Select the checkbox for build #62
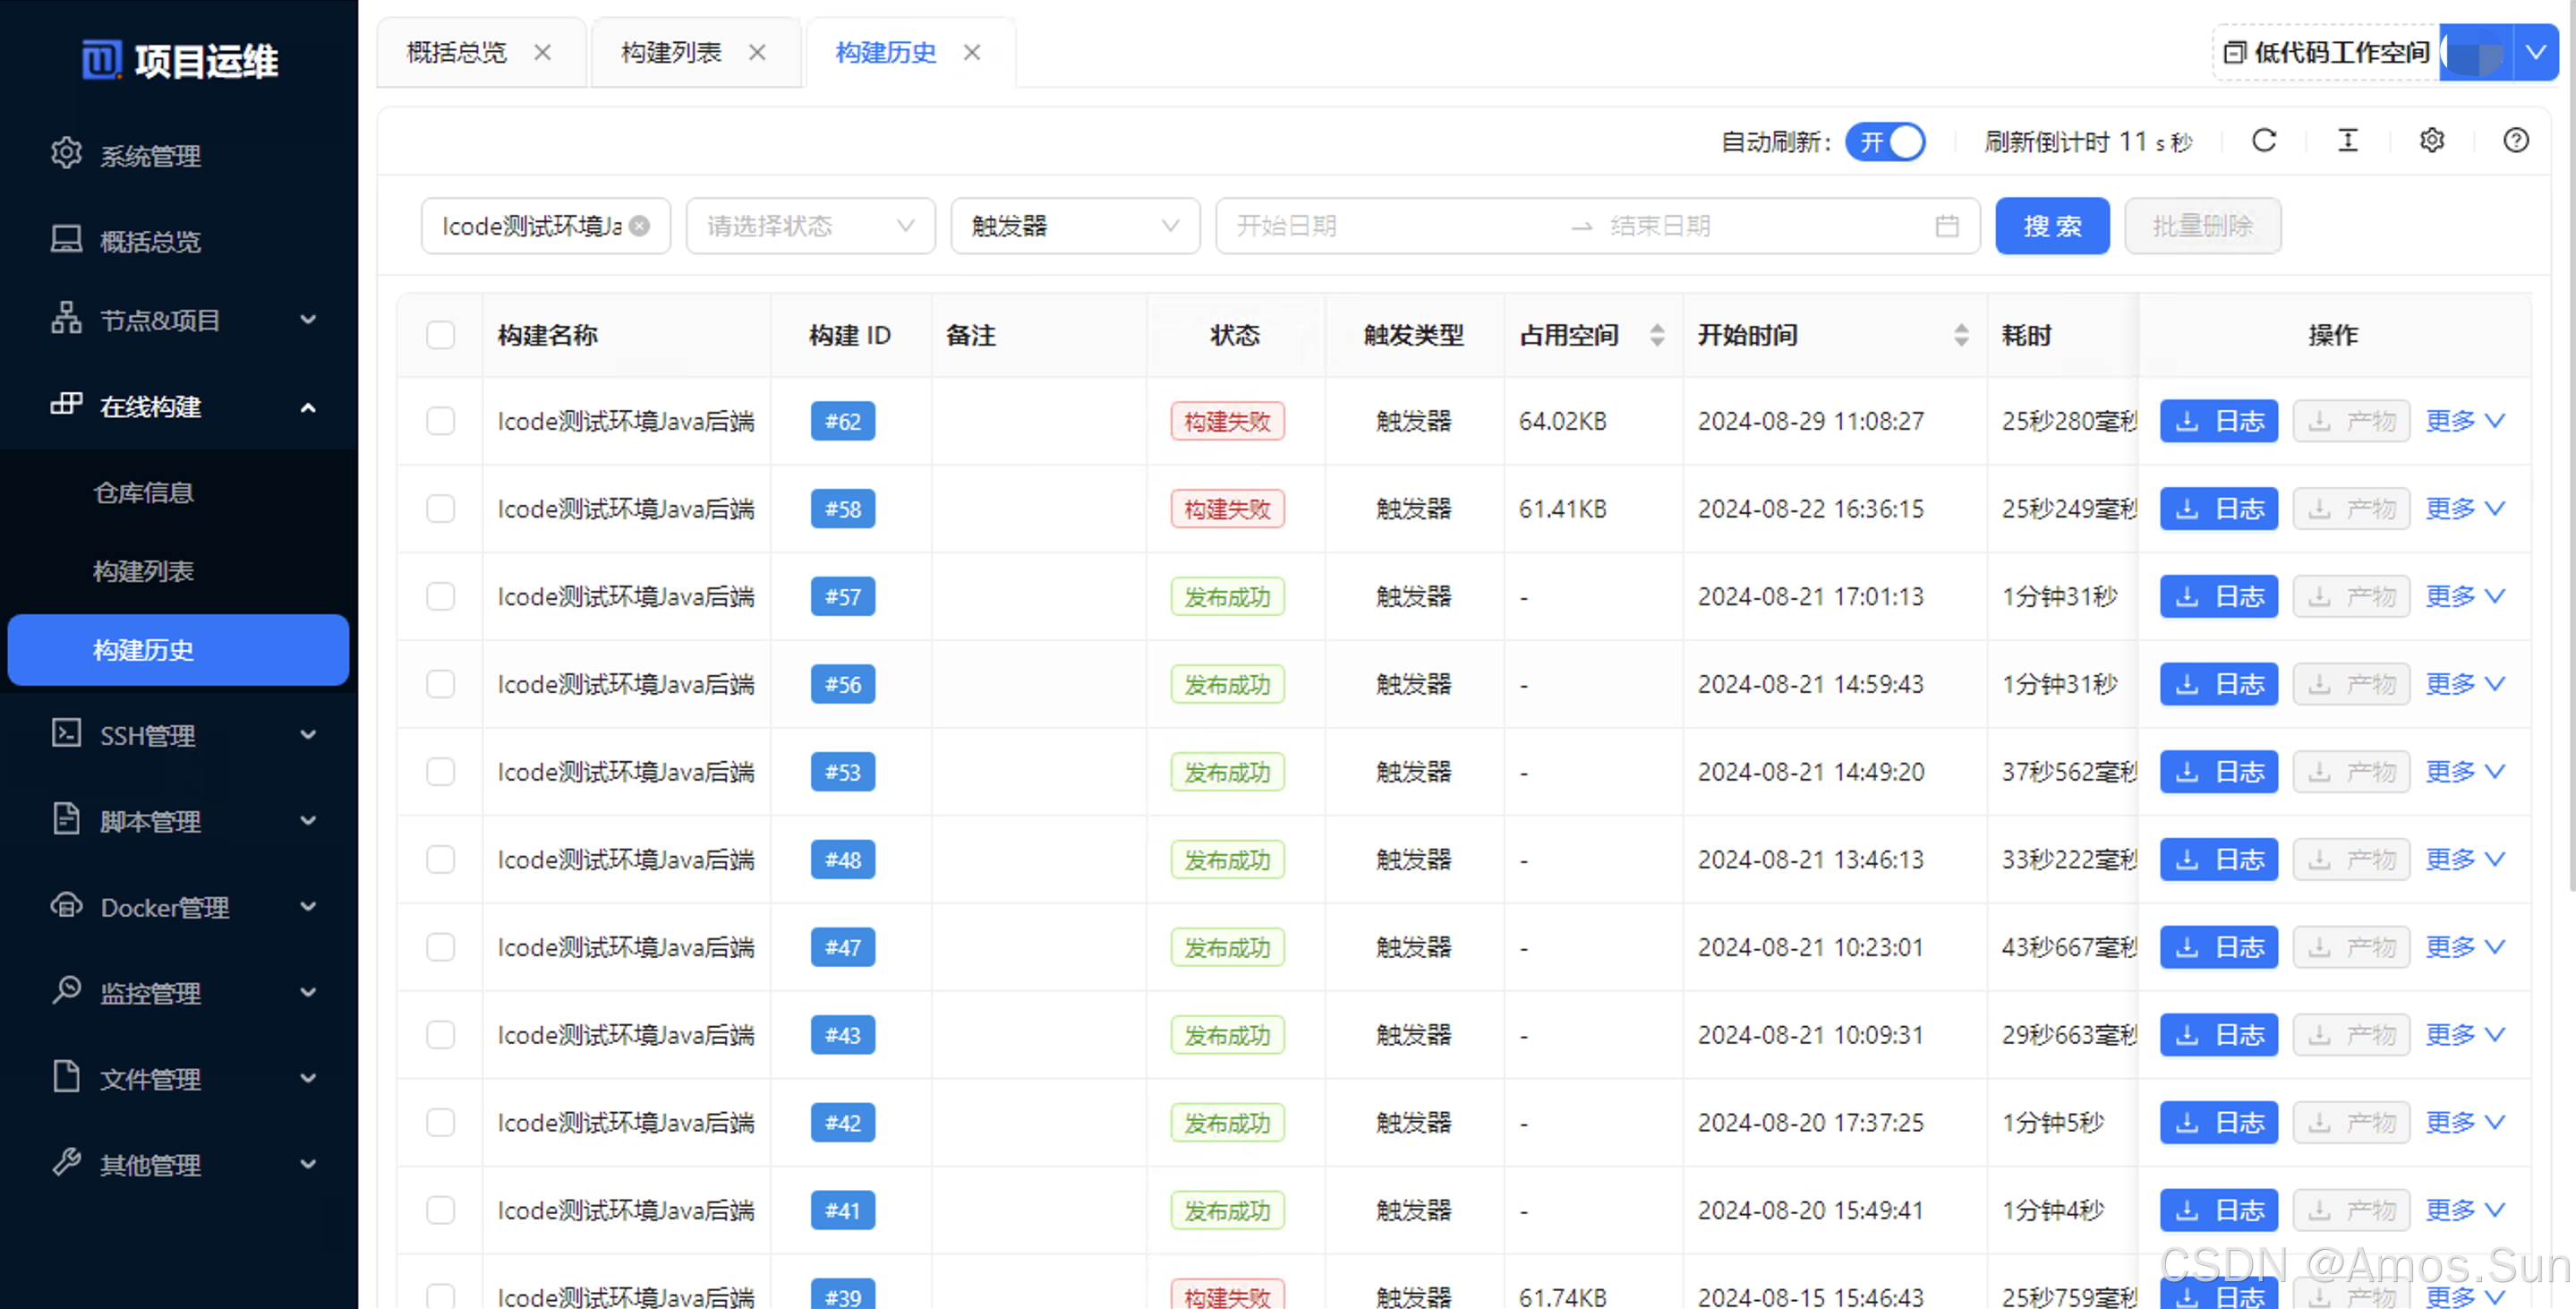Viewport: 2576px width, 1309px height. pos(440,421)
